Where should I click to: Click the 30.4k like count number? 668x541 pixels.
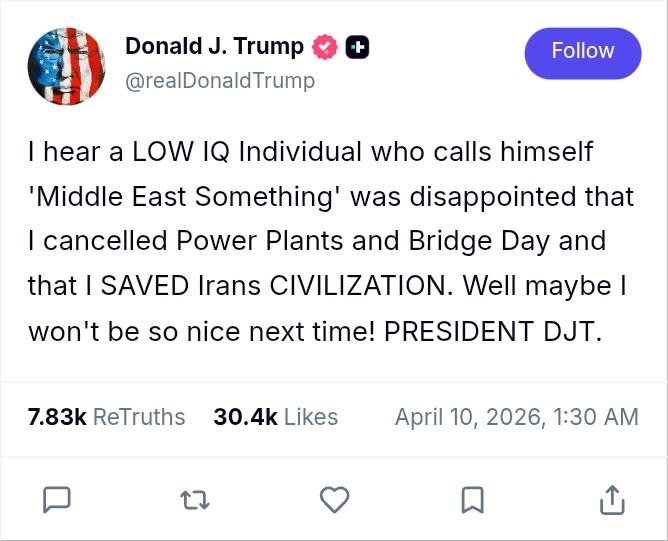point(245,417)
